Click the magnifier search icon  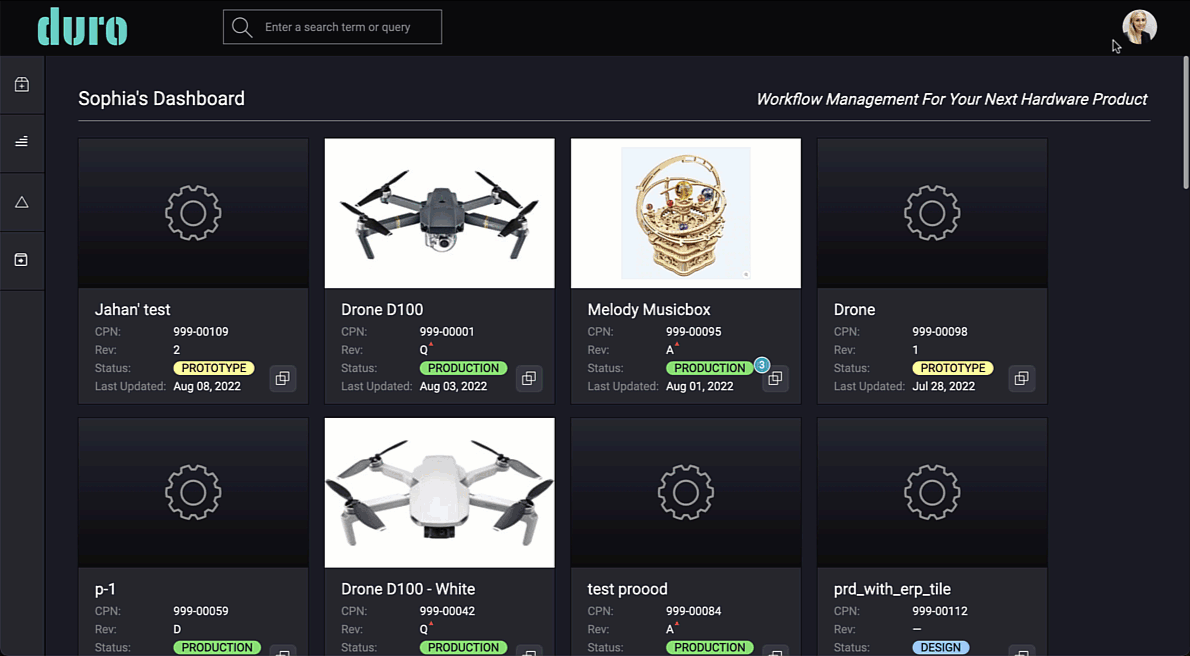point(242,27)
